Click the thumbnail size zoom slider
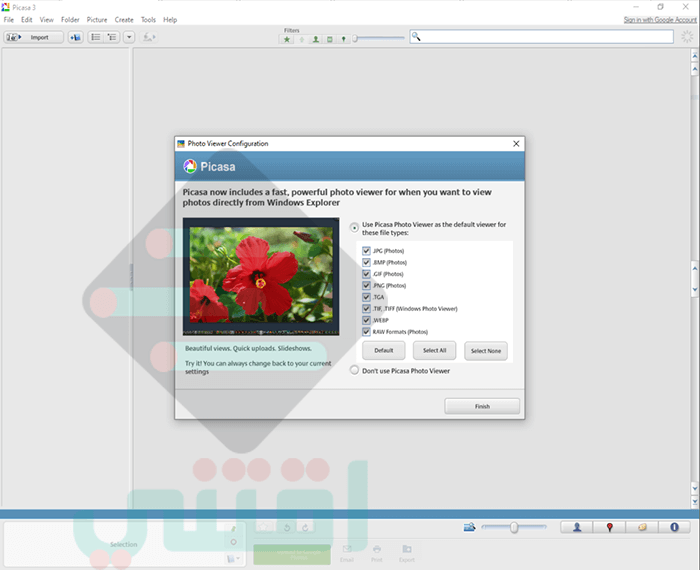This screenshot has height=570, width=700. [x=514, y=528]
